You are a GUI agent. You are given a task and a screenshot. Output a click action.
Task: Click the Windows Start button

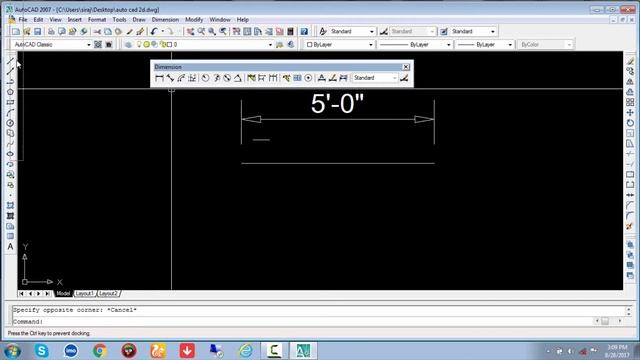[x=12, y=351]
